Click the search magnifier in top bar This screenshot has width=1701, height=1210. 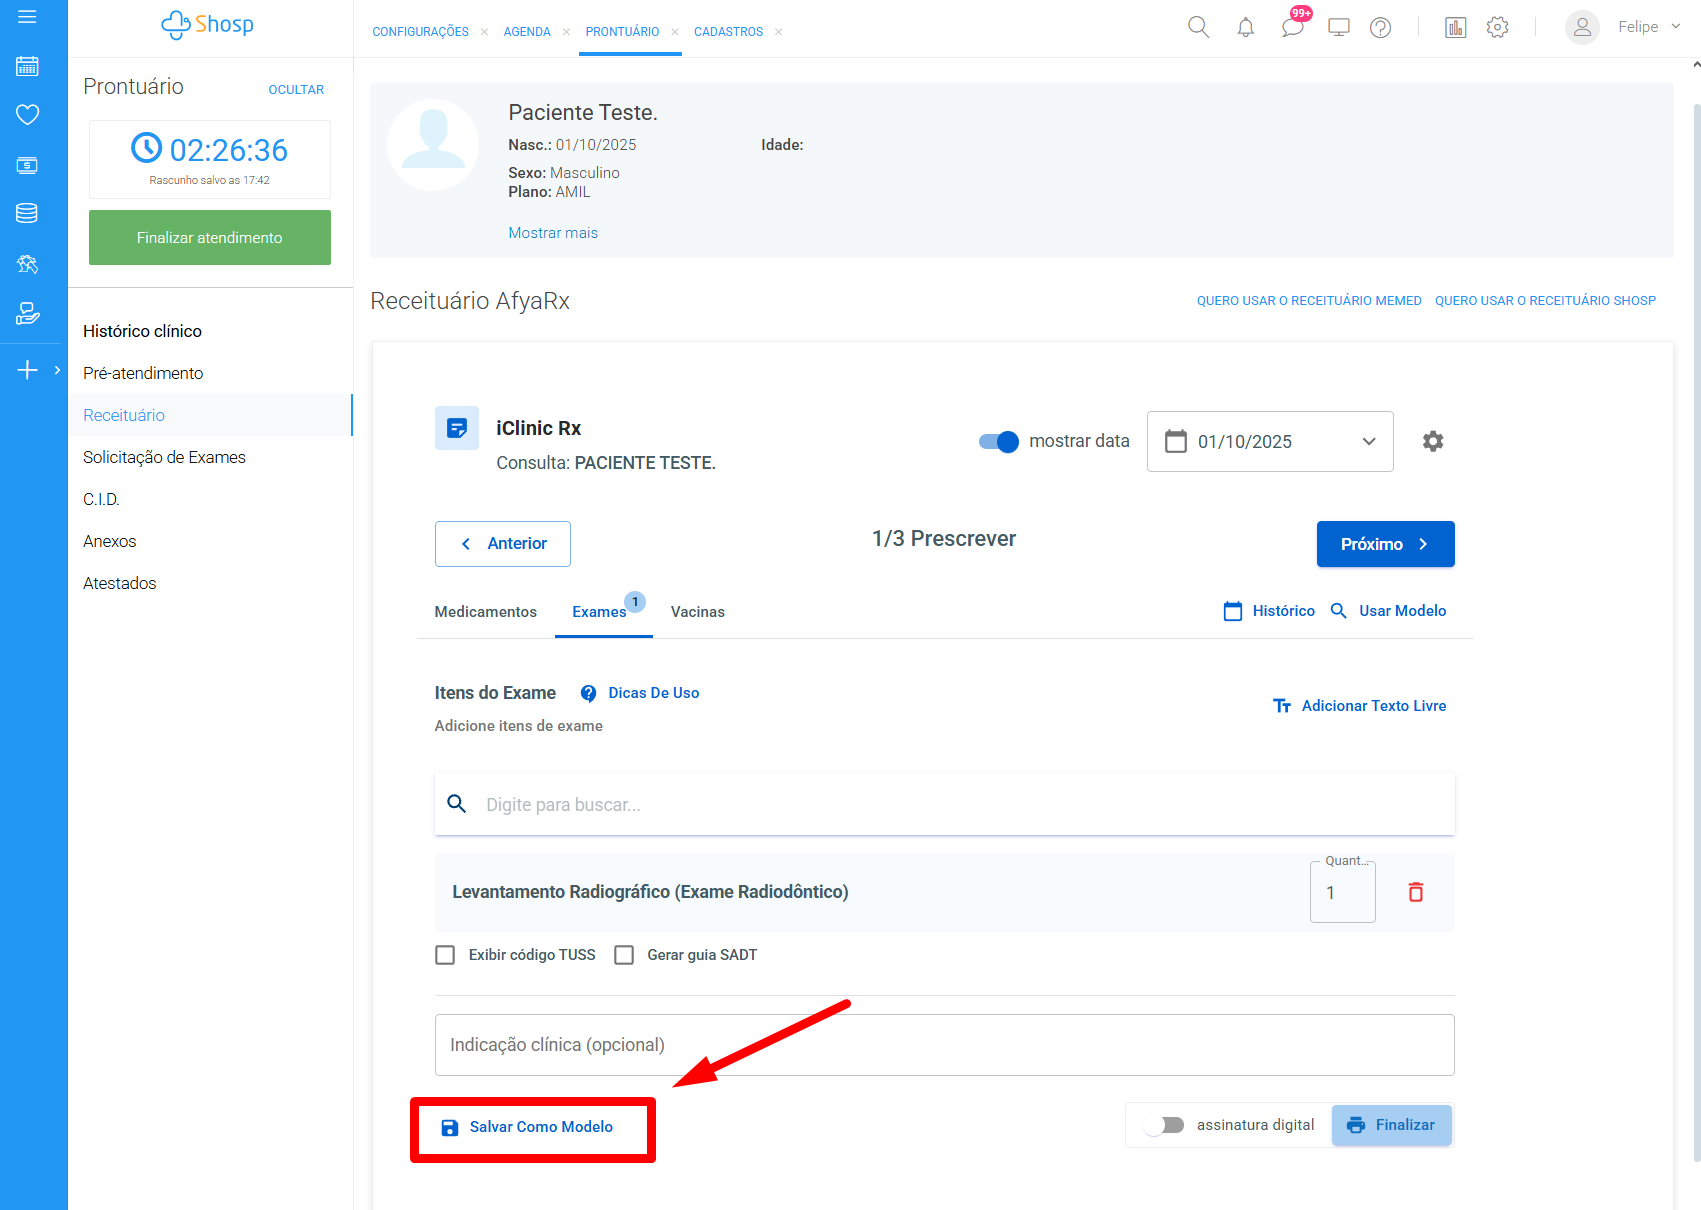(x=1198, y=28)
